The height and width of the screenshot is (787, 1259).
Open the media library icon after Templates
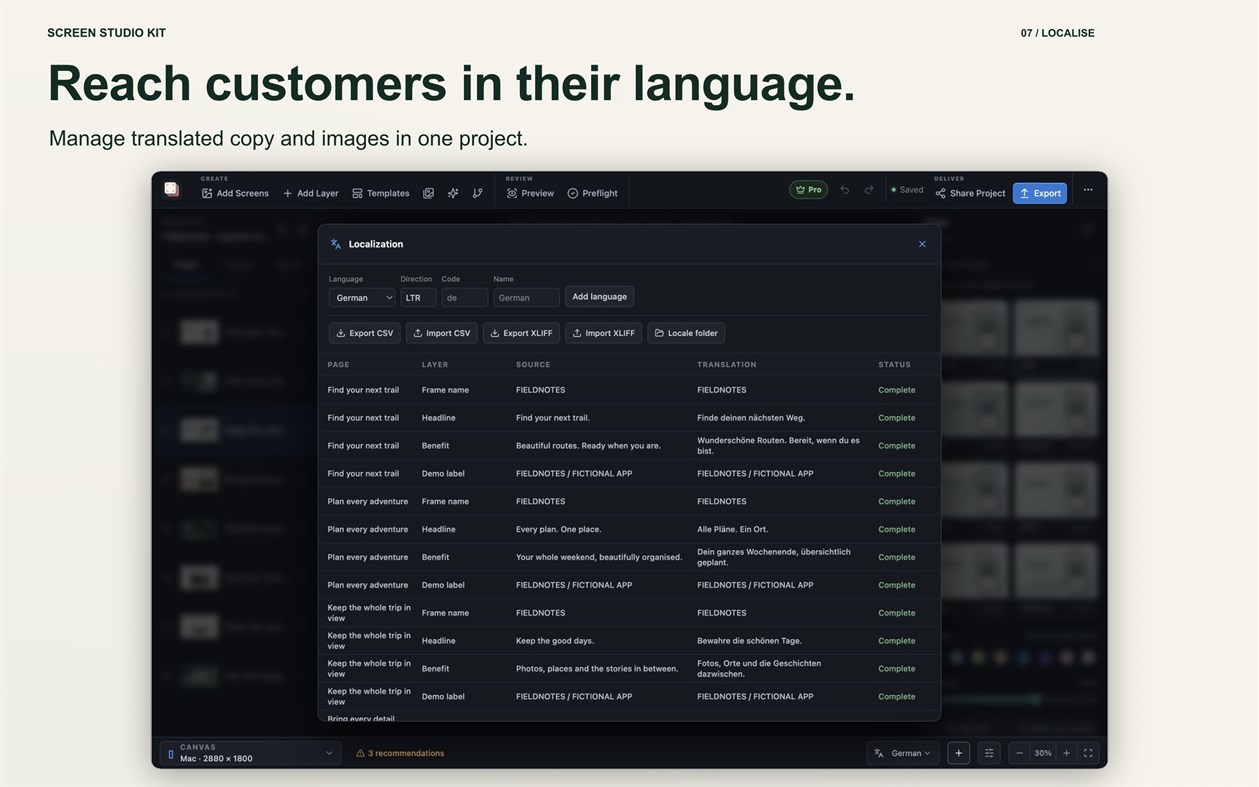click(428, 193)
